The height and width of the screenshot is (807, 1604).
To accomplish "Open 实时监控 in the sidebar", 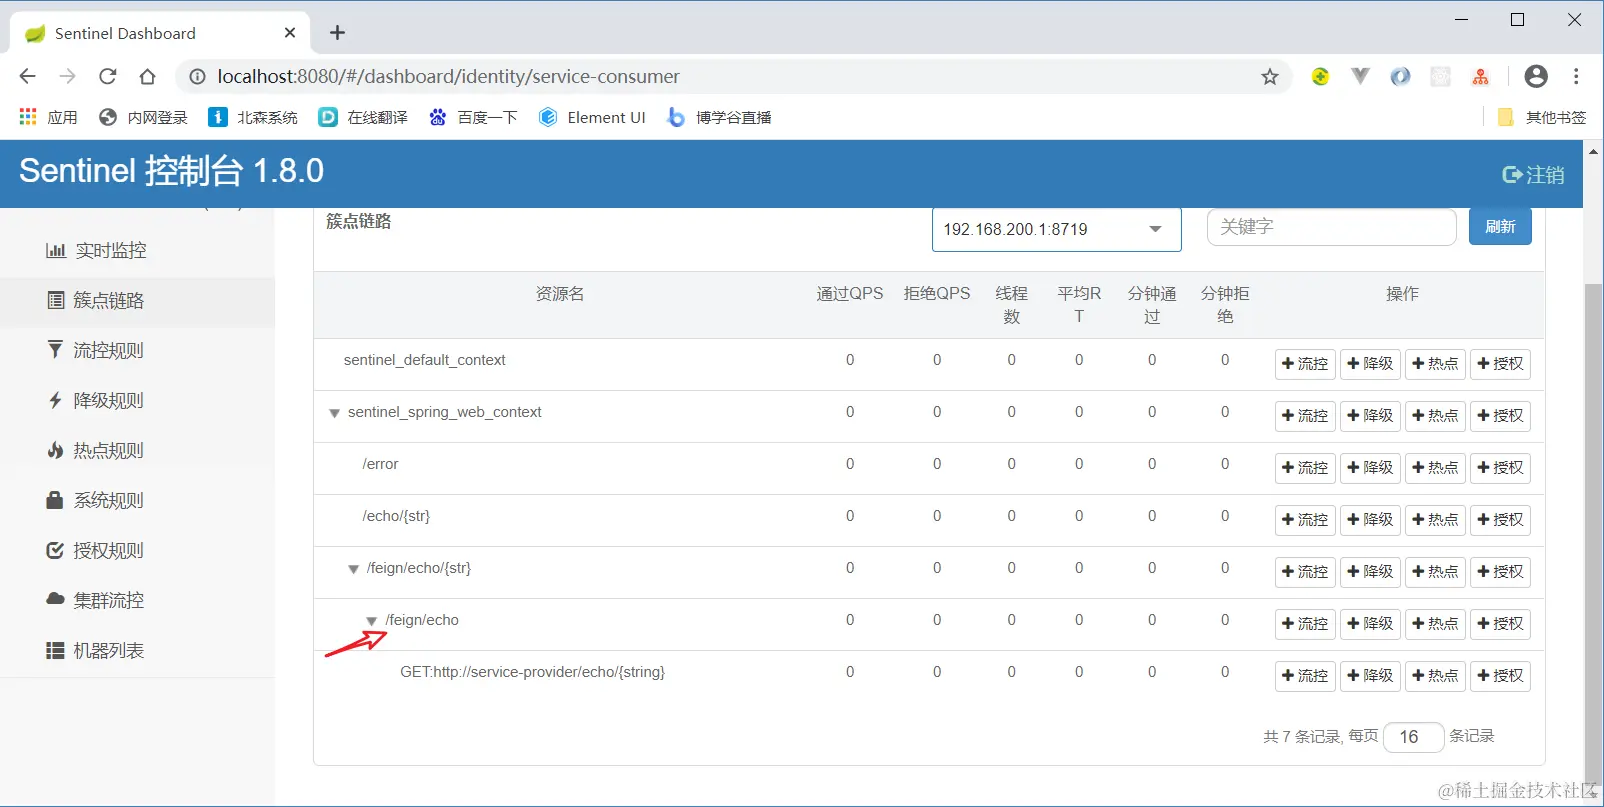I will tap(96, 250).
